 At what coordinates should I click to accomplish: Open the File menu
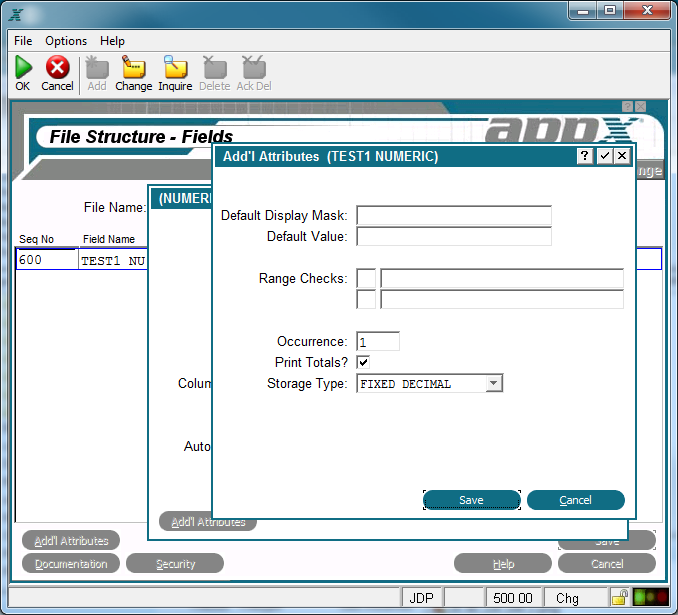23,41
